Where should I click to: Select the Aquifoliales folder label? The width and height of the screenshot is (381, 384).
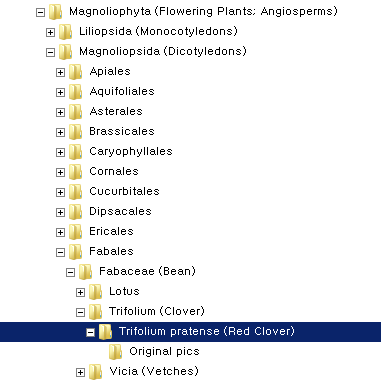(122, 91)
